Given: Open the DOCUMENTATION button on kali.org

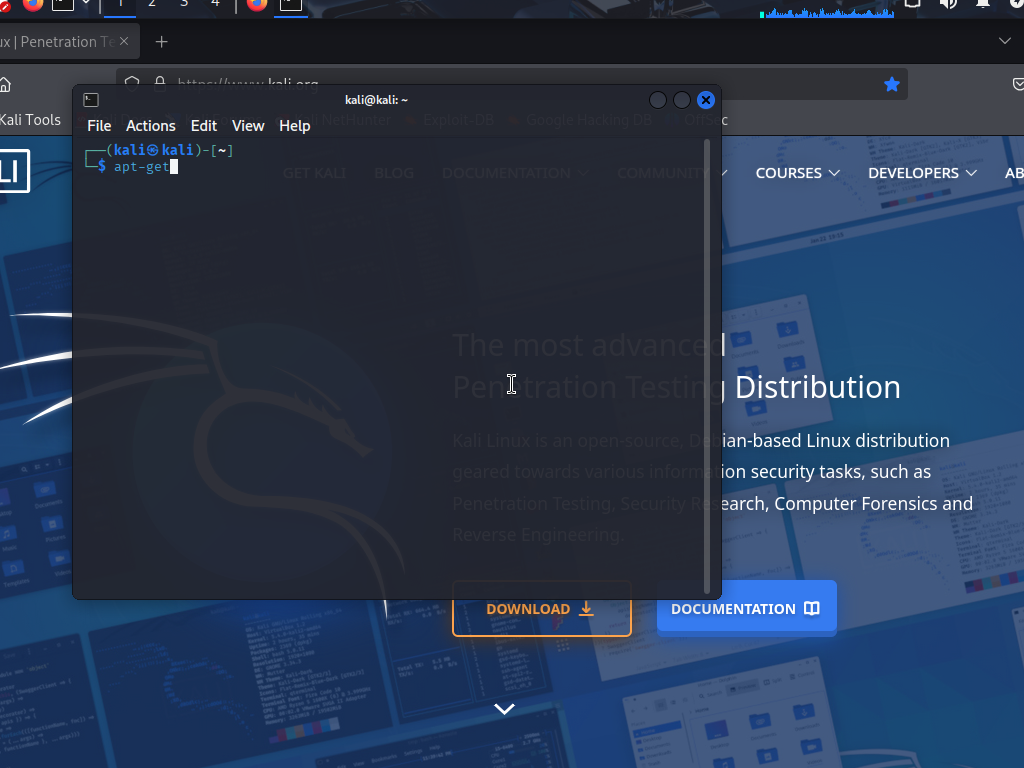Looking at the screenshot, I should point(746,609).
